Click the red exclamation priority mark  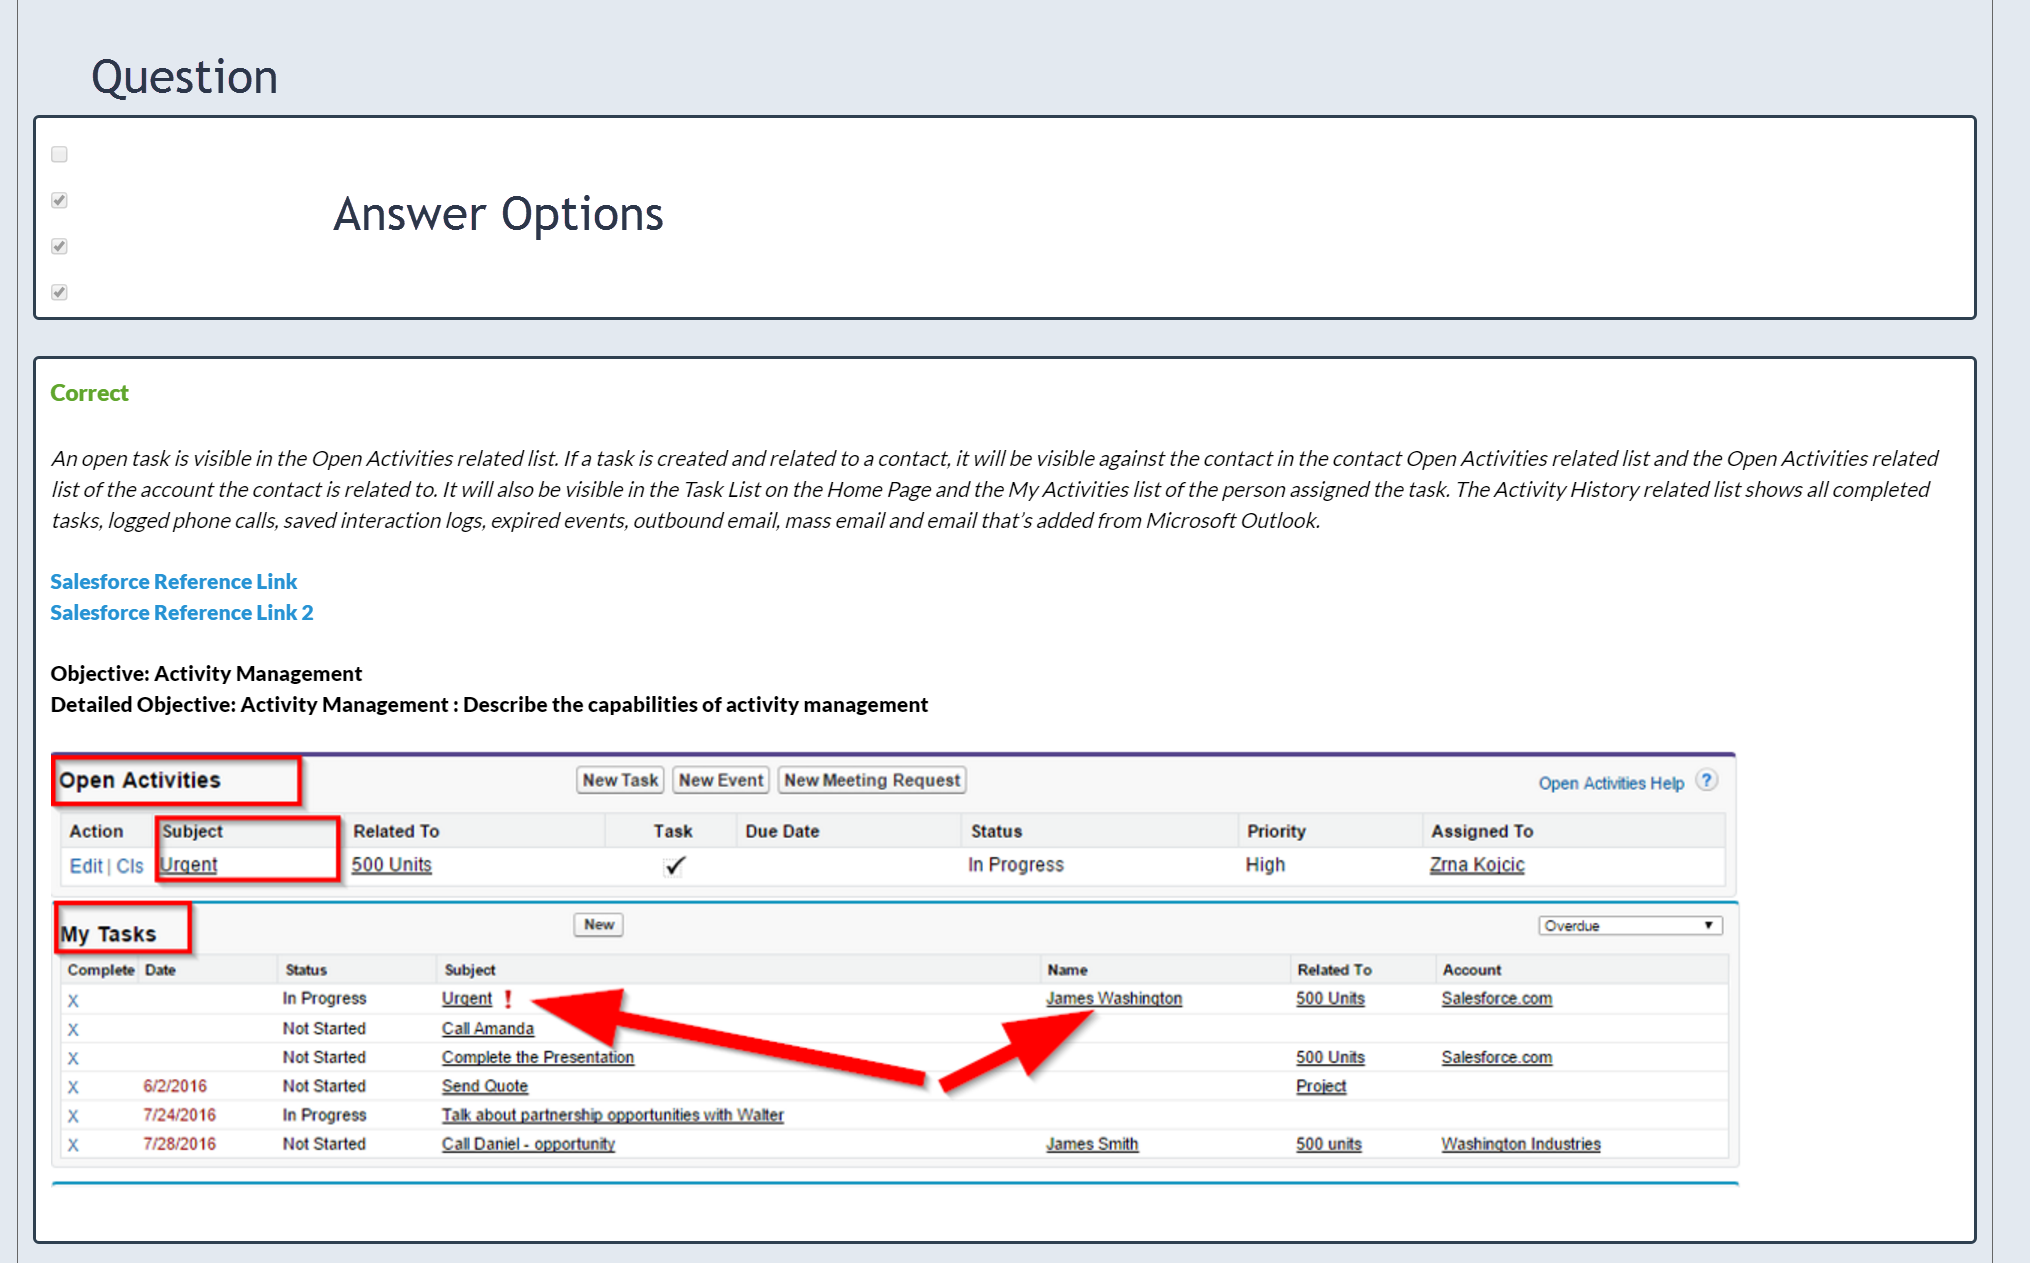(x=508, y=999)
